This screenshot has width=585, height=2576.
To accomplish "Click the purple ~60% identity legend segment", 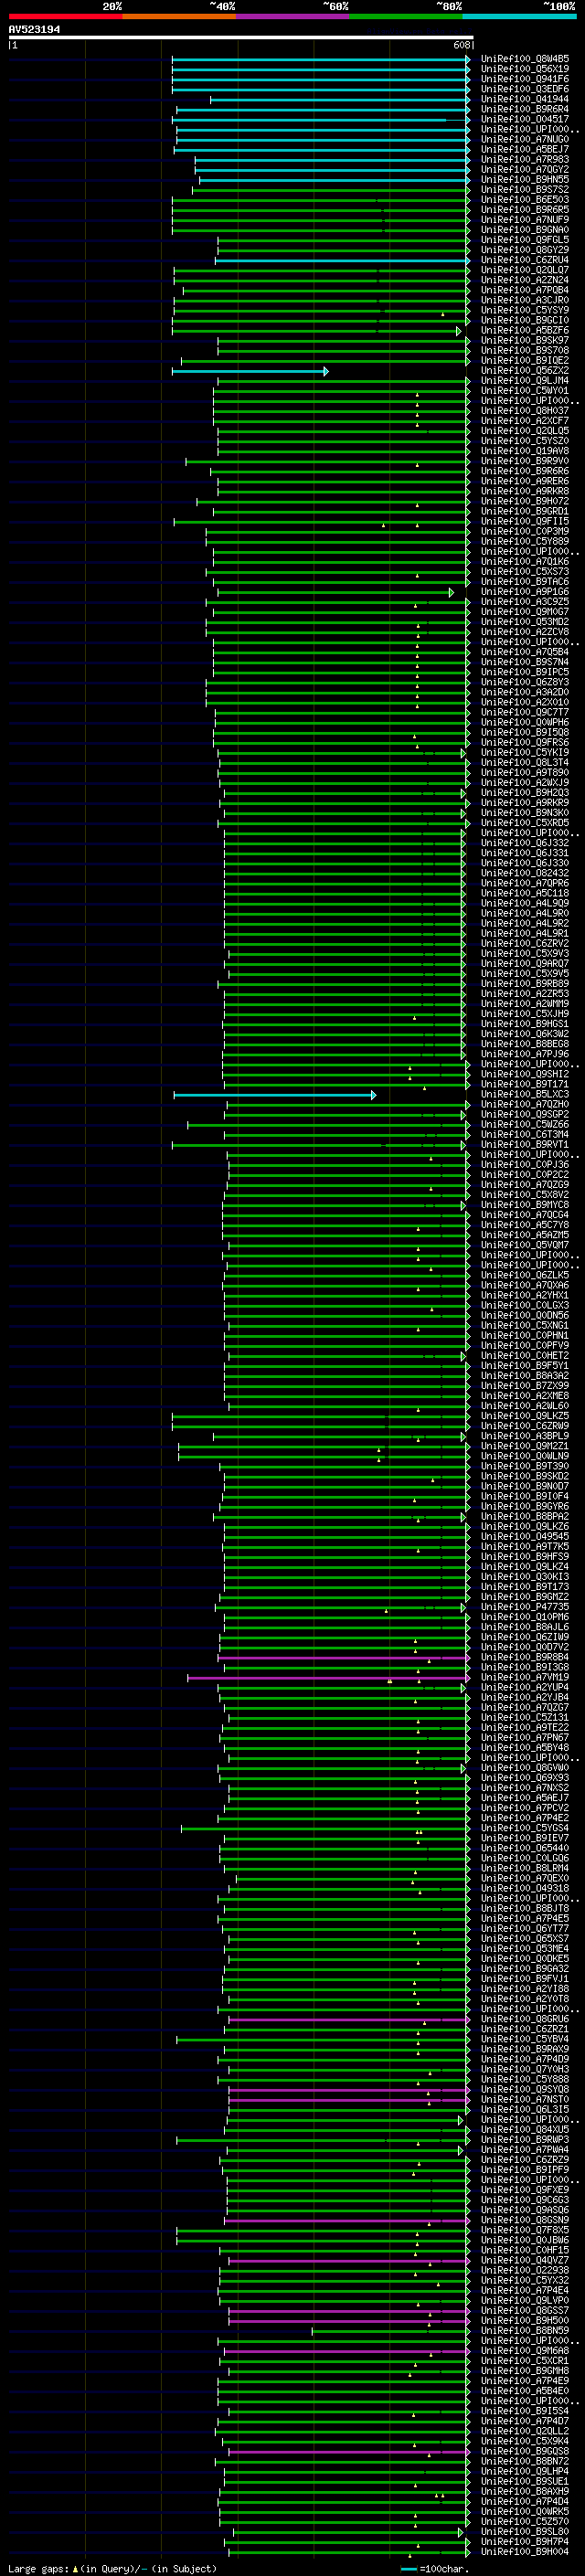I will click(293, 16).
